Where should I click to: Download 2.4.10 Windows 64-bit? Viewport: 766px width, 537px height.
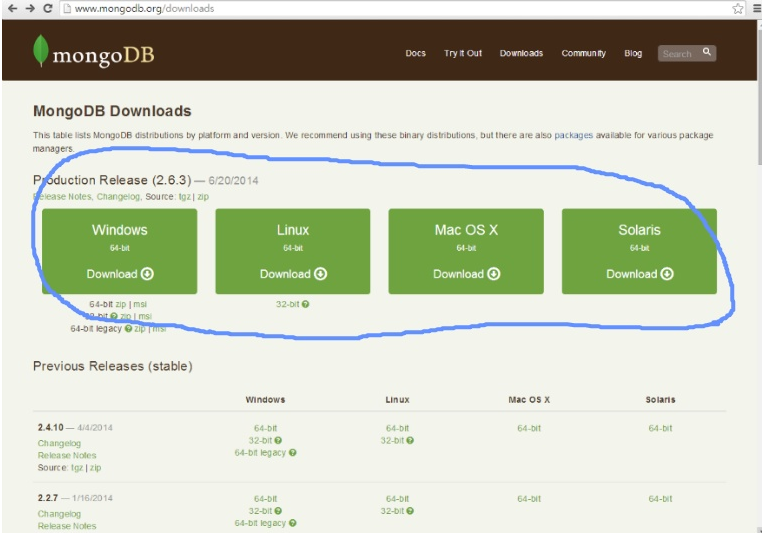pos(265,428)
